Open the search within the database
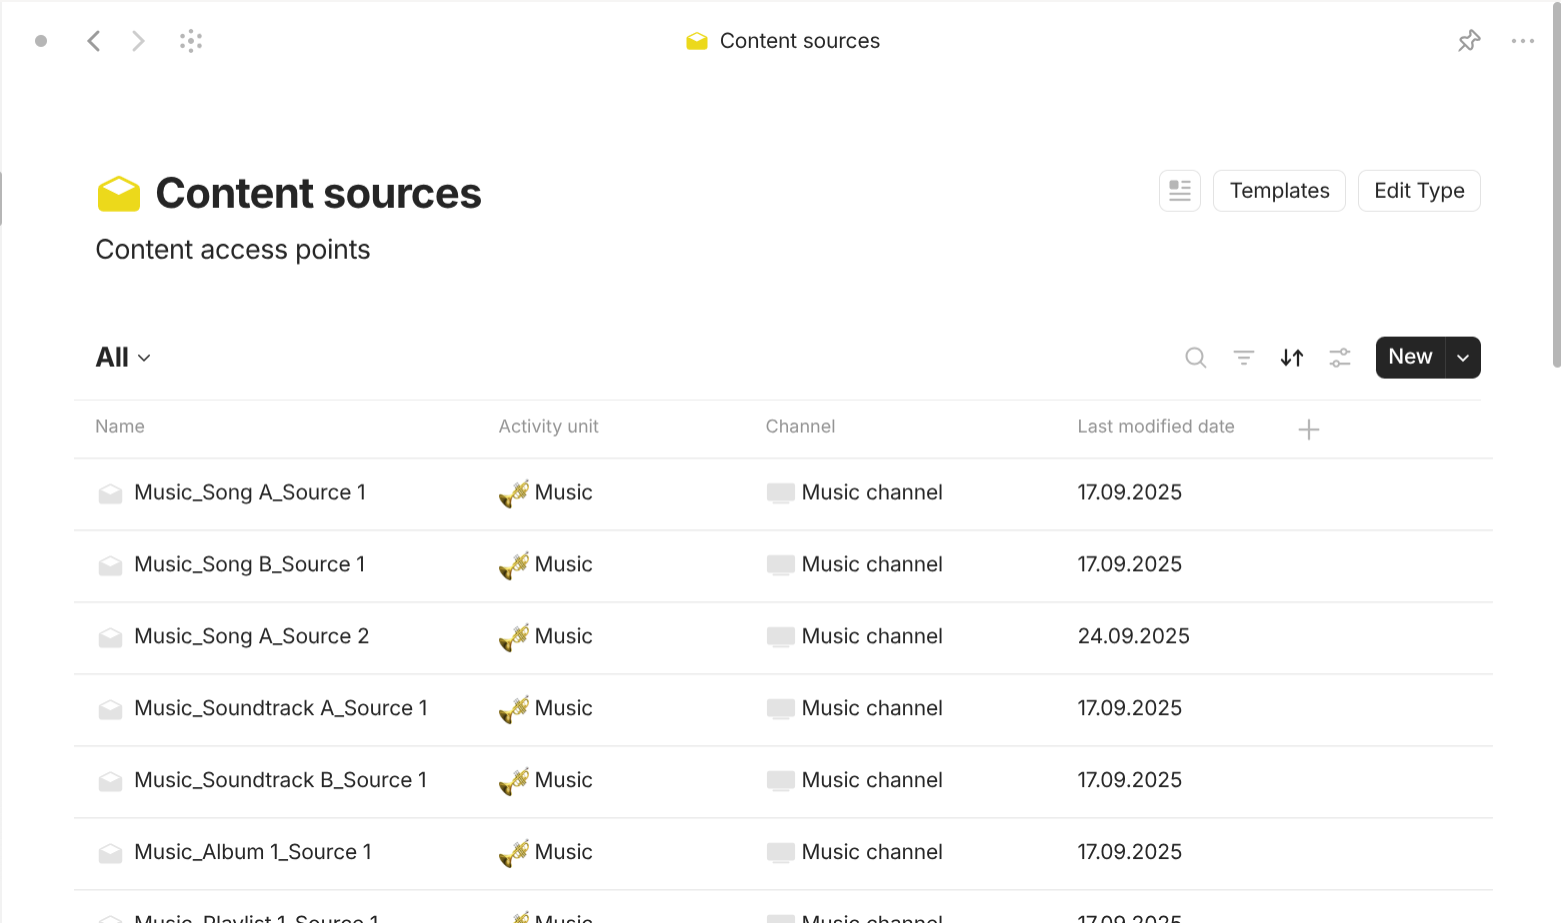This screenshot has width=1561, height=923. (1195, 357)
